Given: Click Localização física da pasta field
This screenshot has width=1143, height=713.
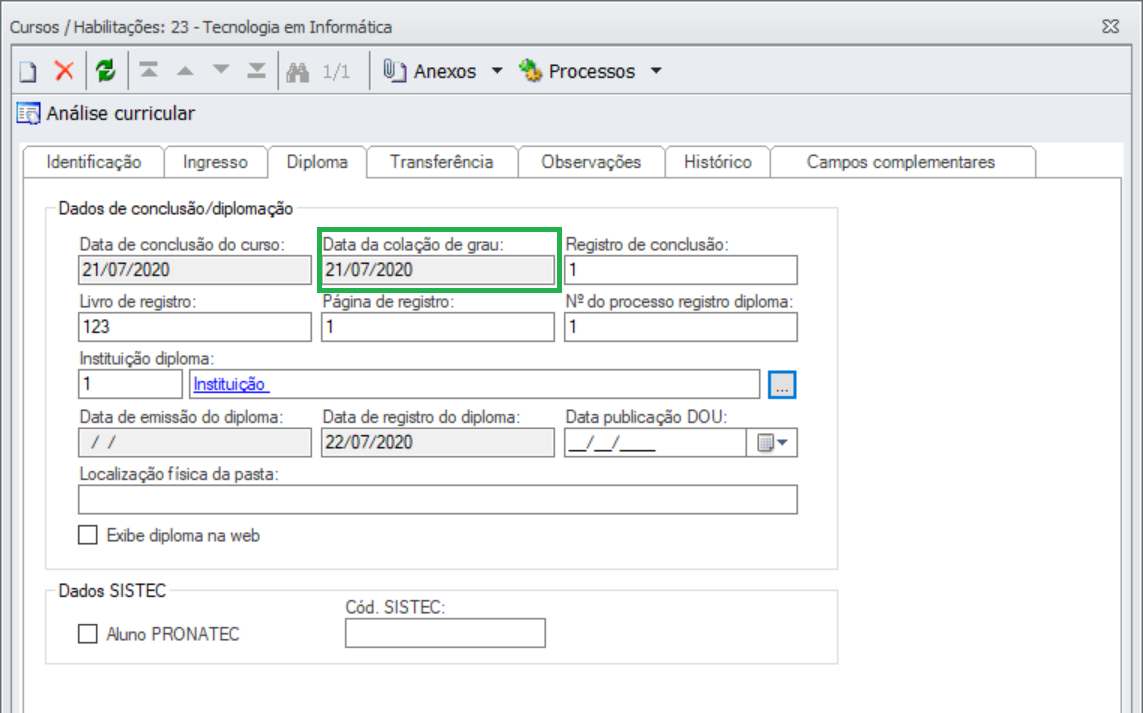Looking at the screenshot, I should point(438,499).
